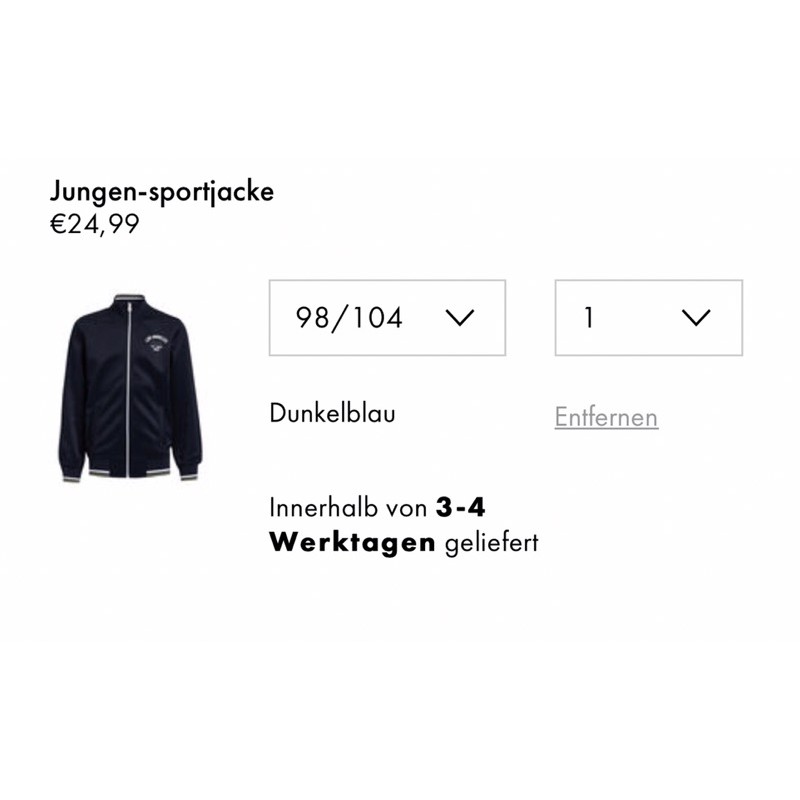The height and width of the screenshot is (800, 800).
Task: Click the Entfernen link to remove item
Action: pyautogui.click(x=606, y=417)
